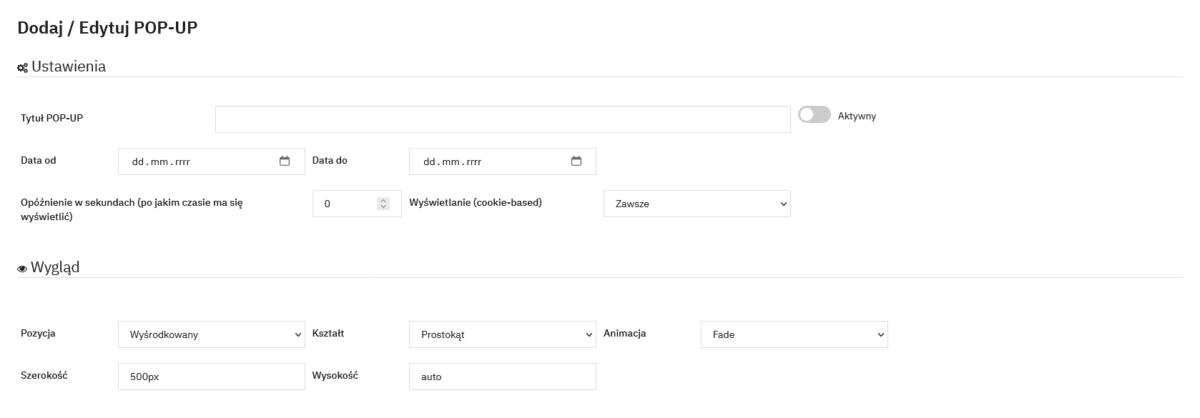Enable the Aktywny toggle switch
Screen dimensions: 1200x418
point(815,116)
